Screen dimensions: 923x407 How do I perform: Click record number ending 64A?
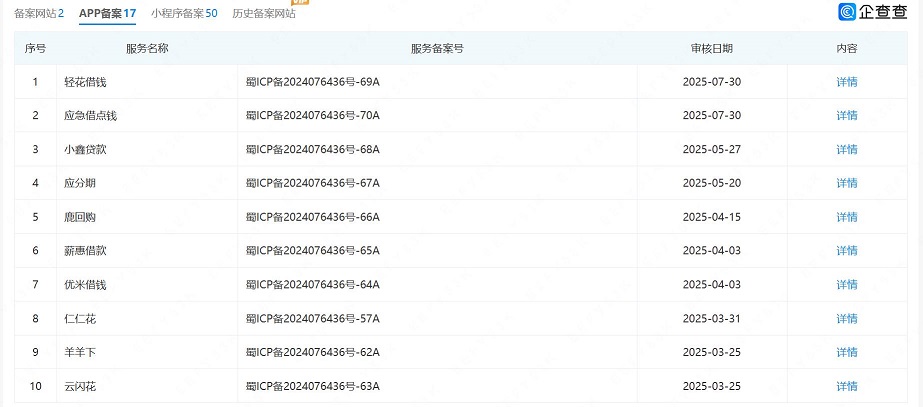click(x=313, y=285)
